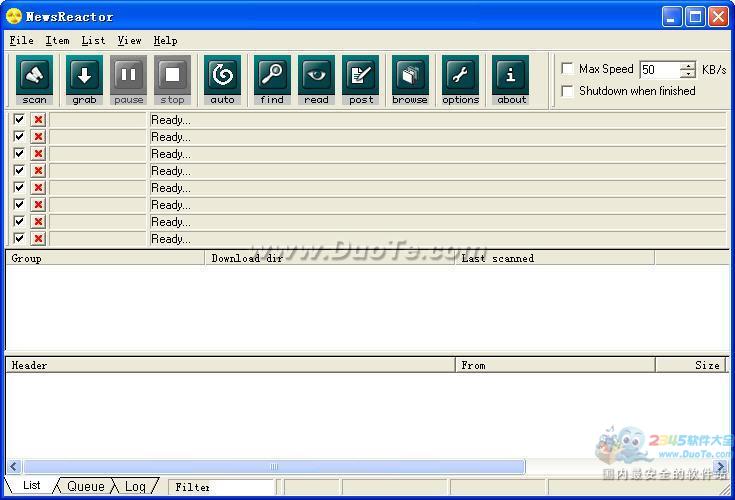Click the post message icon

[x=360, y=80]
